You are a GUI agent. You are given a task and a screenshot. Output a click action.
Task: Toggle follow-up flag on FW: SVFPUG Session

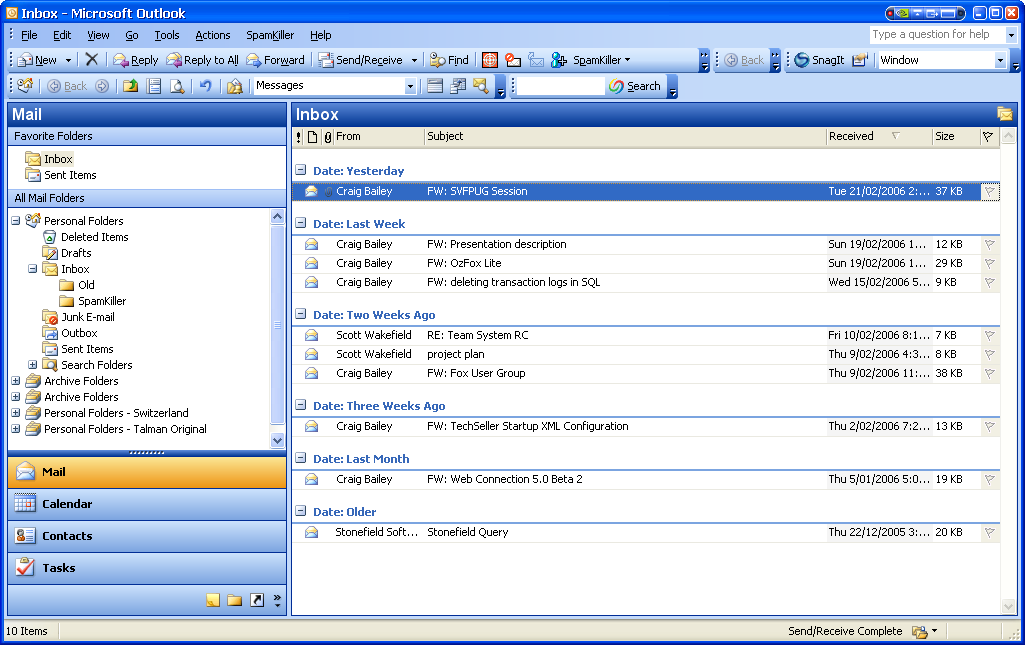tap(989, 191)
